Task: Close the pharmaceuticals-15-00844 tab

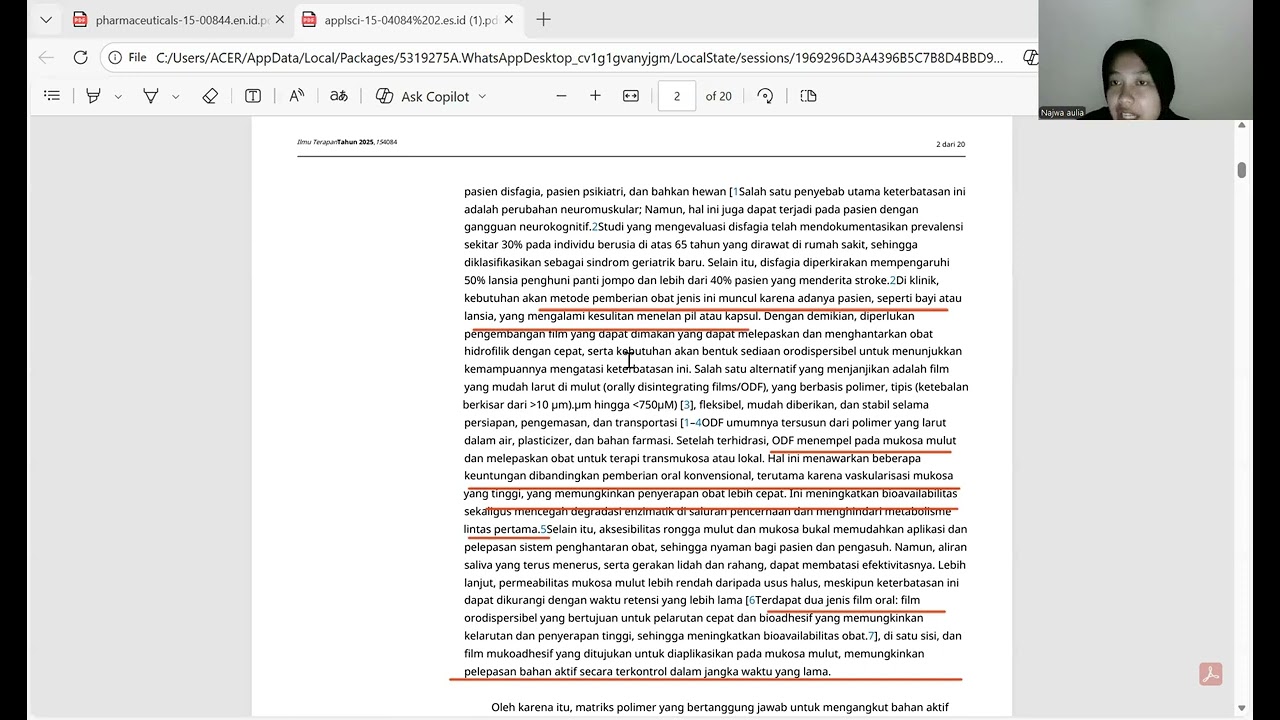Action: 279,20
